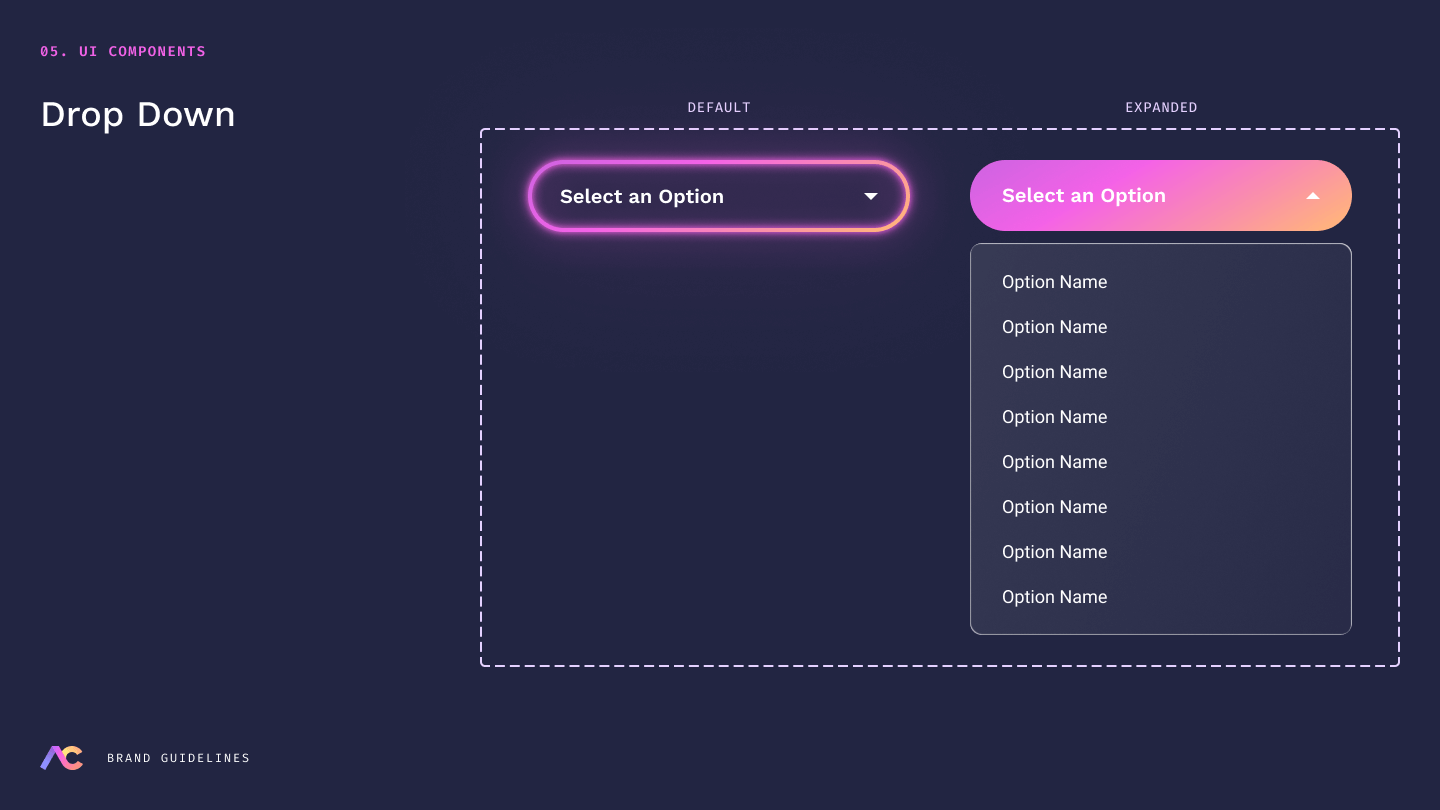Choose the fifth Option Name in the list

tap(1055, 462)
